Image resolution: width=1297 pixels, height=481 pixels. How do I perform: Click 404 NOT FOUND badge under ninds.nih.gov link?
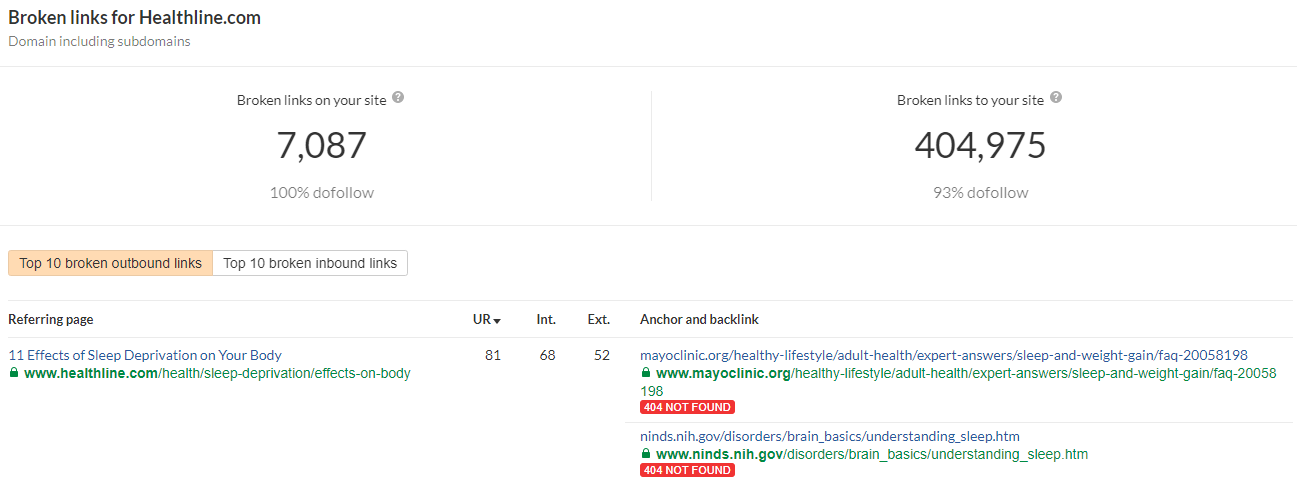(687, 470)
